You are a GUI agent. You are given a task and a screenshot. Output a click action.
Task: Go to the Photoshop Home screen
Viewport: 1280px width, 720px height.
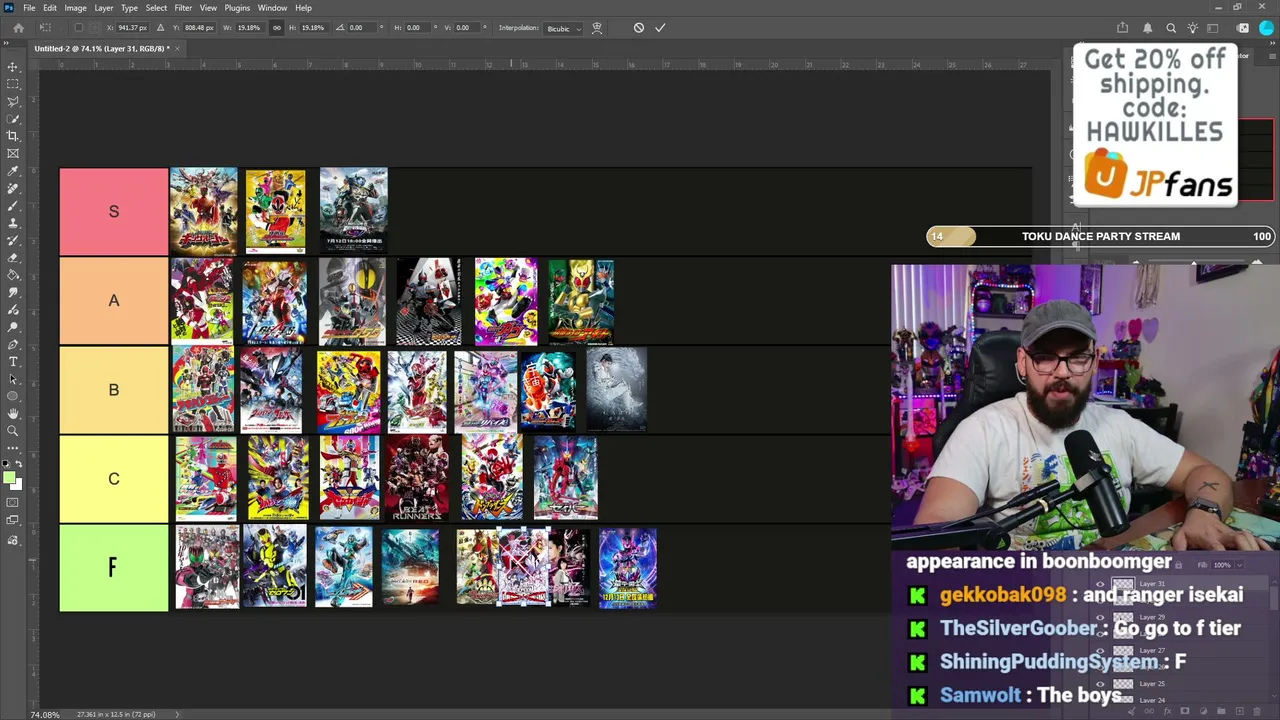(18, 28)
